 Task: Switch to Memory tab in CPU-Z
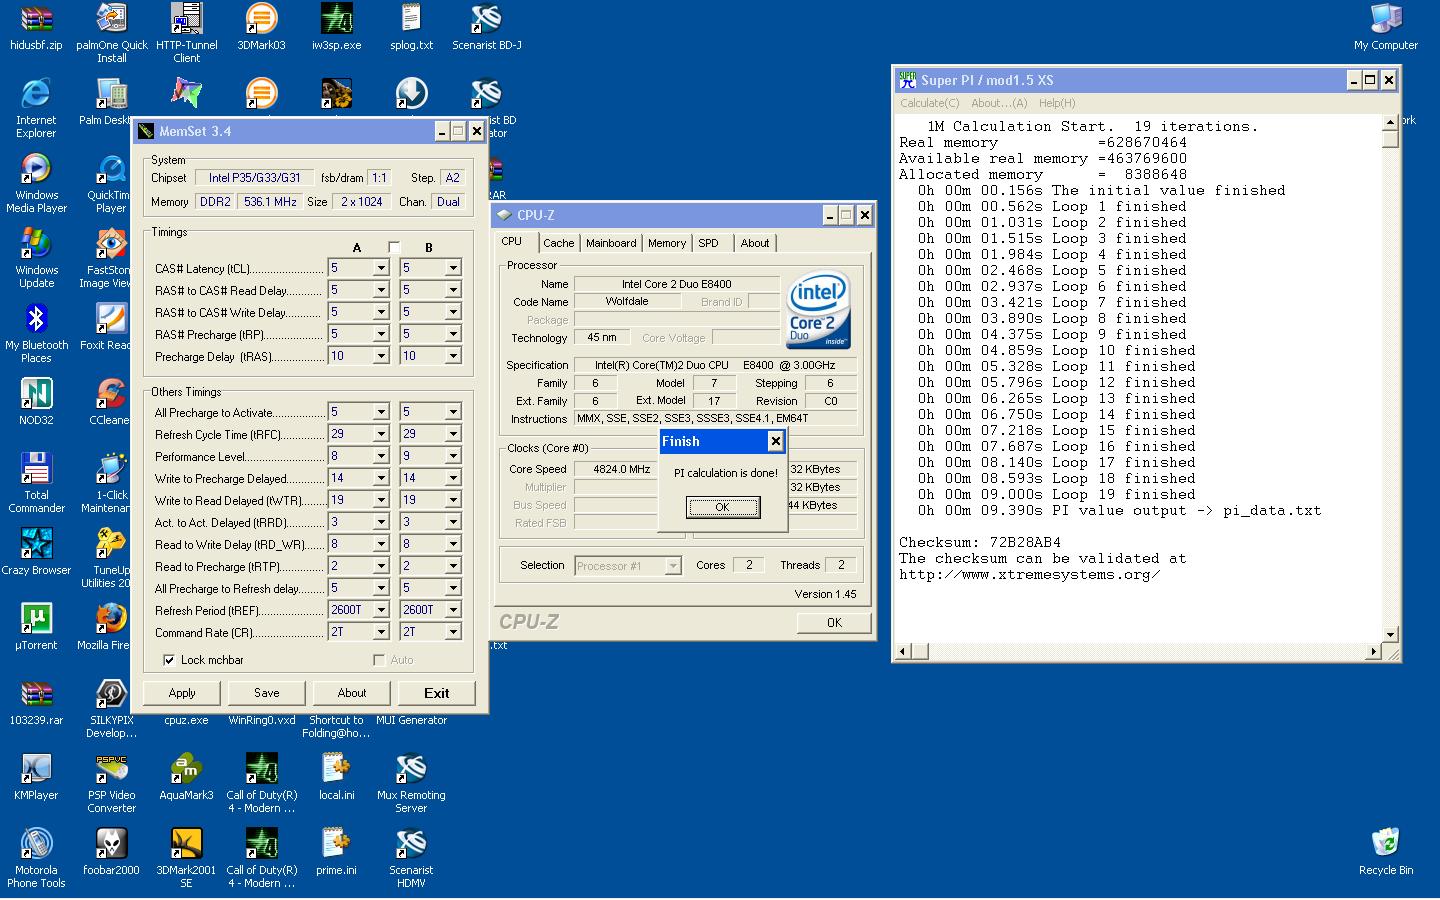click(x=667, y=243)
